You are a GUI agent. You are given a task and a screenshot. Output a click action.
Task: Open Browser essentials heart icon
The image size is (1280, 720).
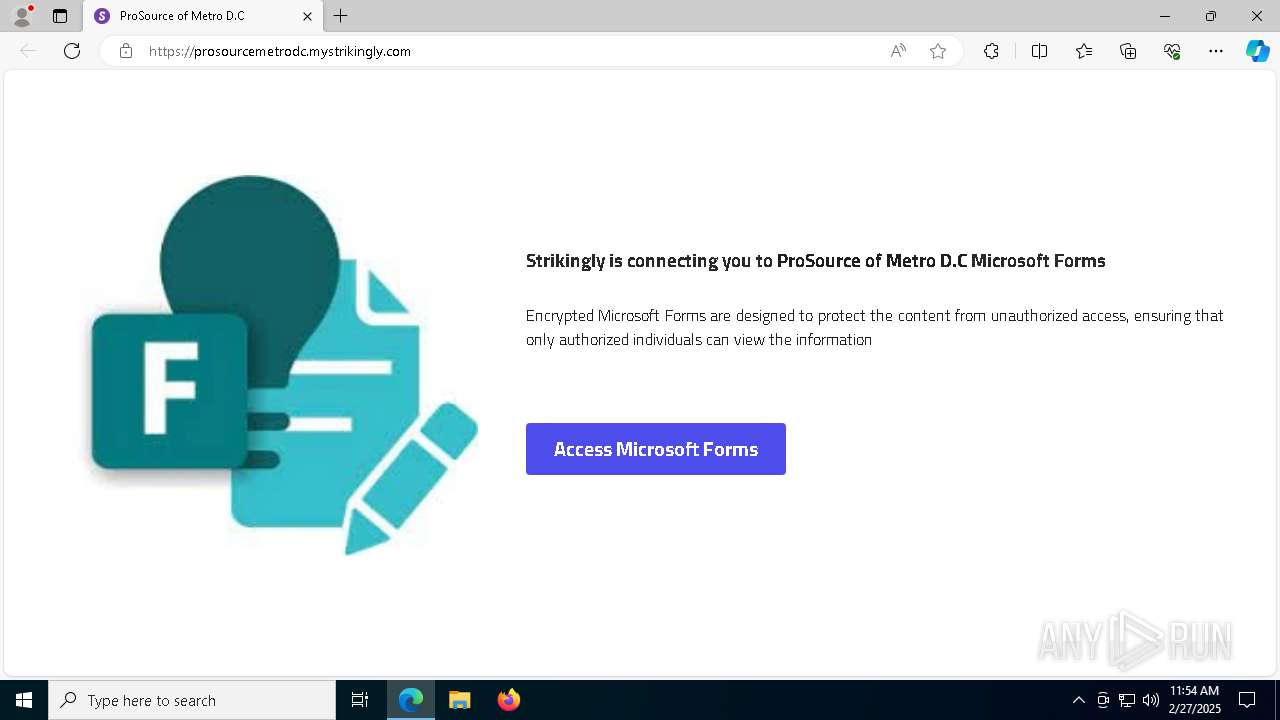(x=1172, y=51)
